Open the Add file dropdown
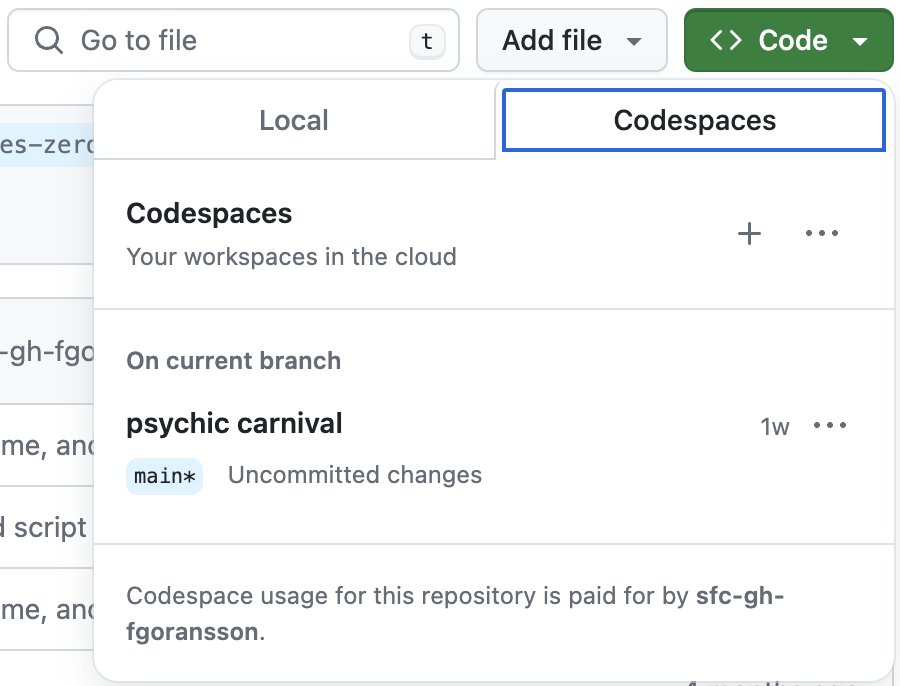This screenshot has height=686, width=900. coord(572,40)
